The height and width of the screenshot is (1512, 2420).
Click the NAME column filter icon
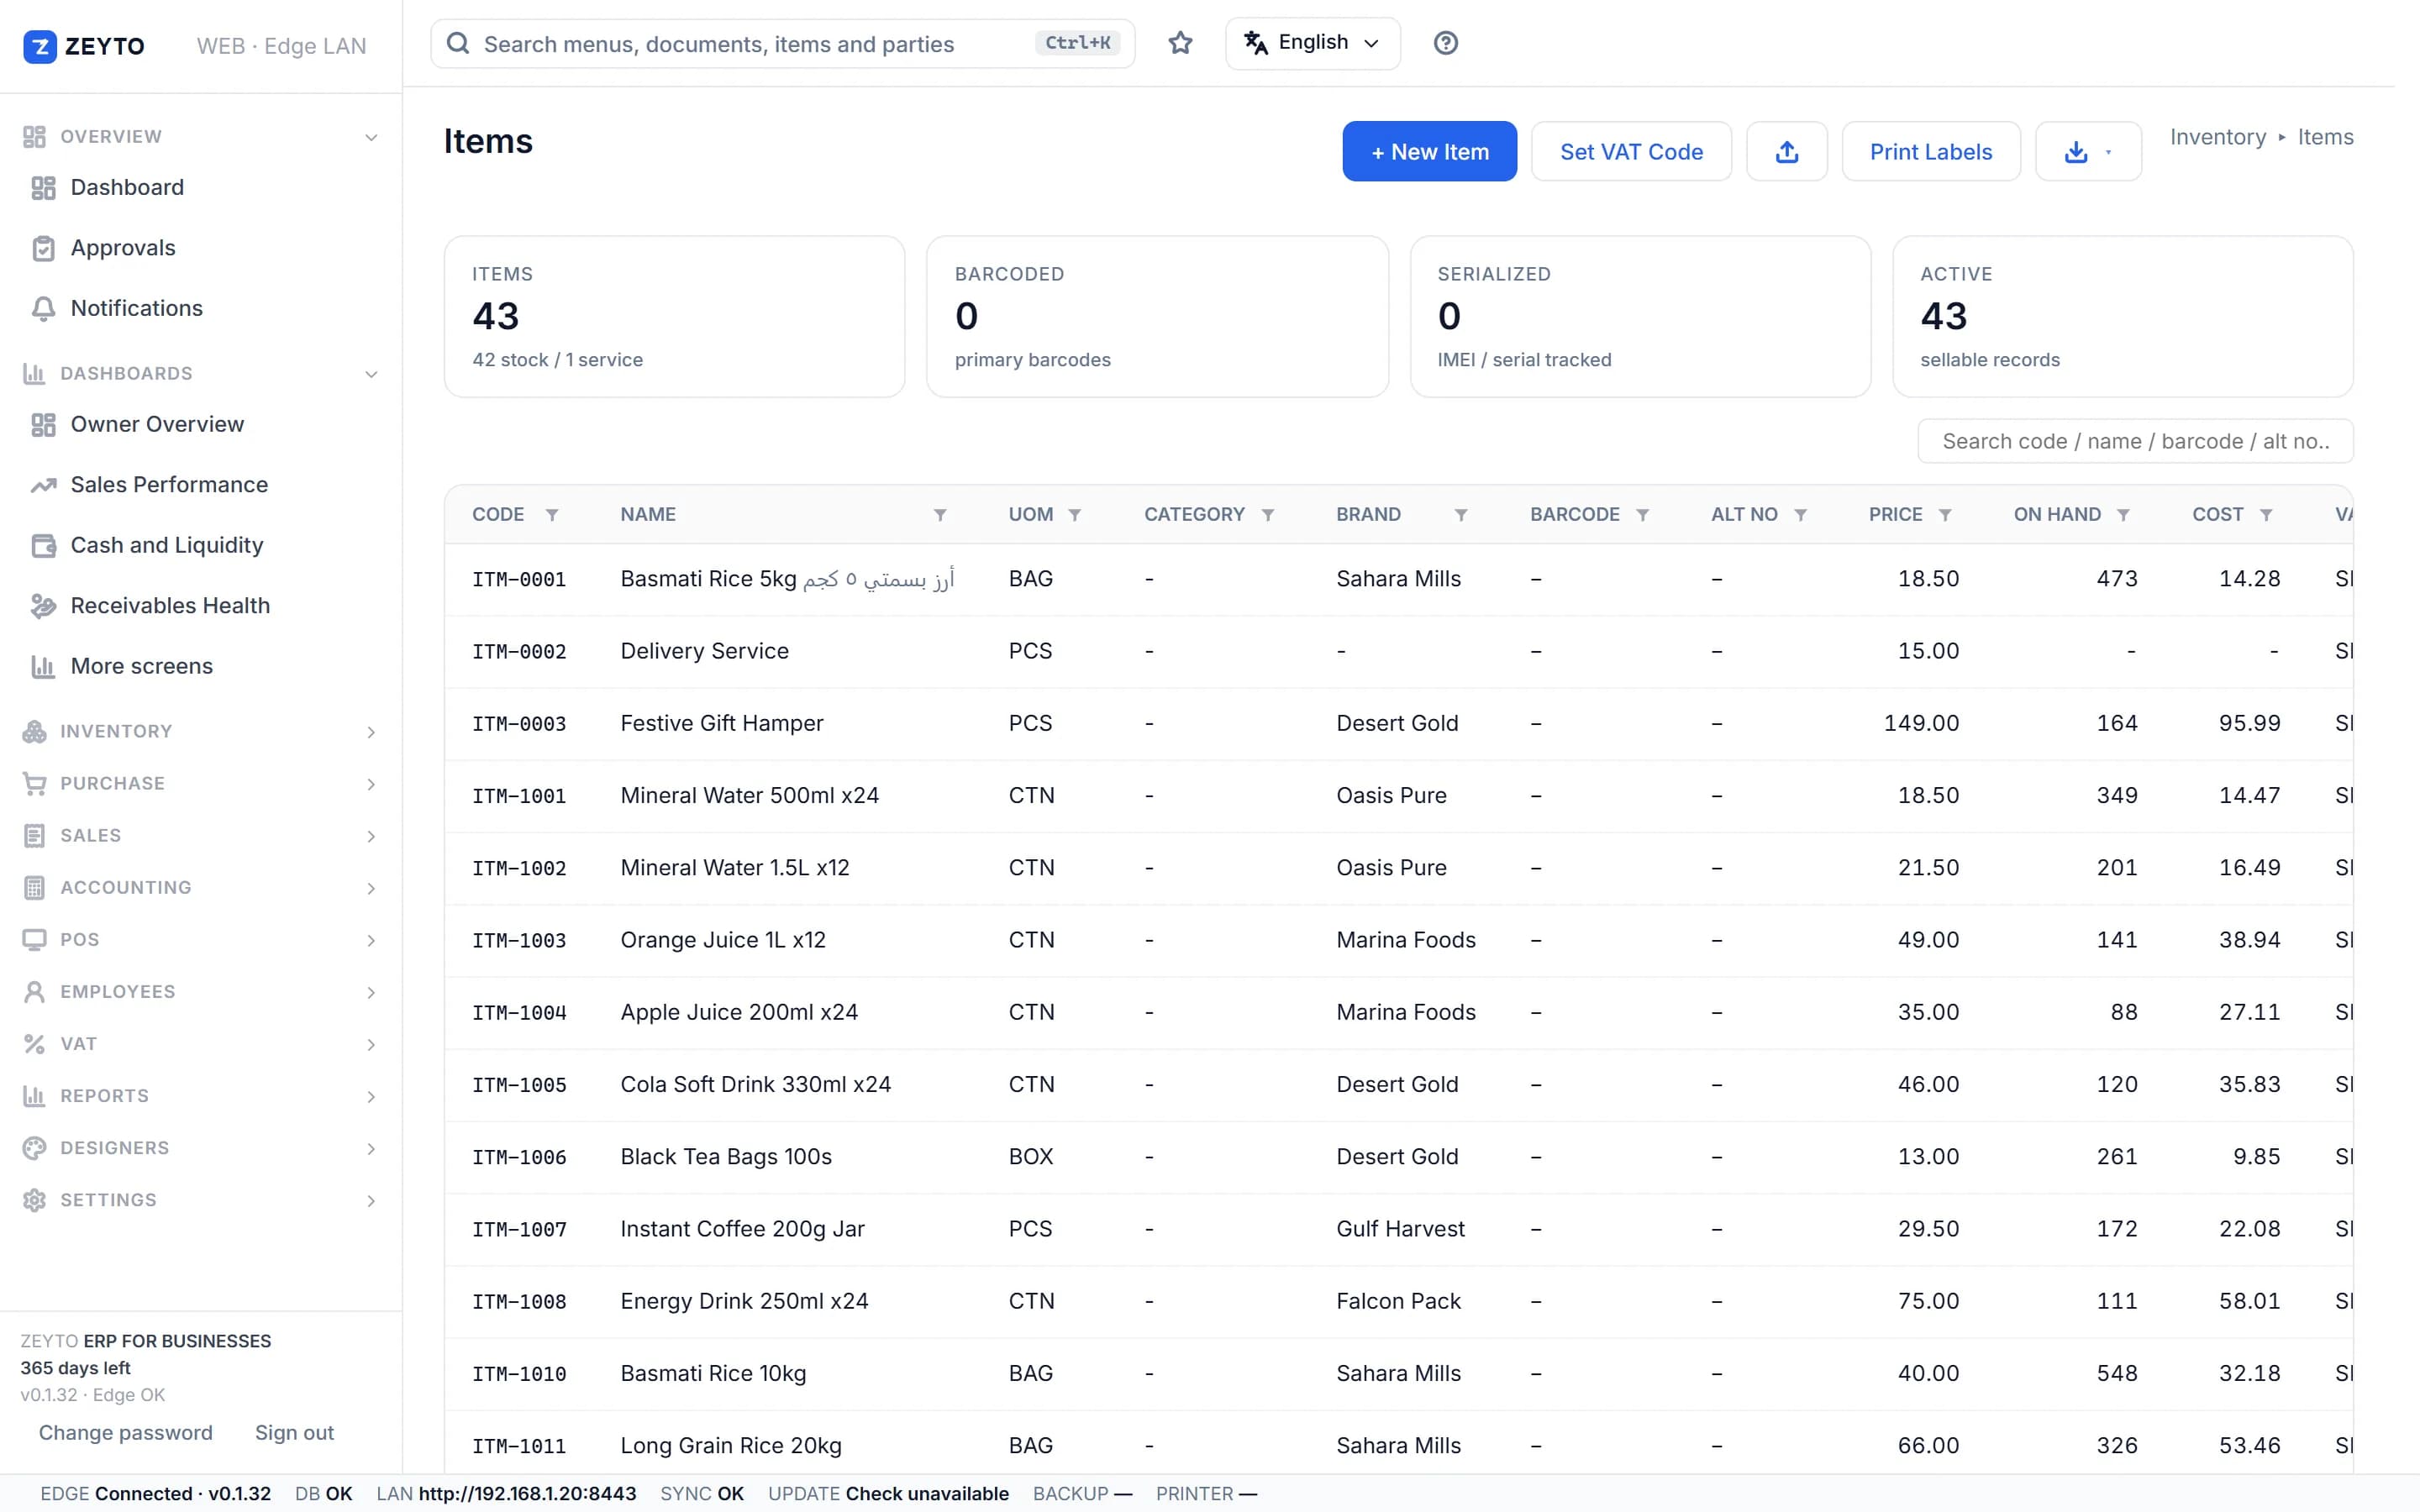940,515
